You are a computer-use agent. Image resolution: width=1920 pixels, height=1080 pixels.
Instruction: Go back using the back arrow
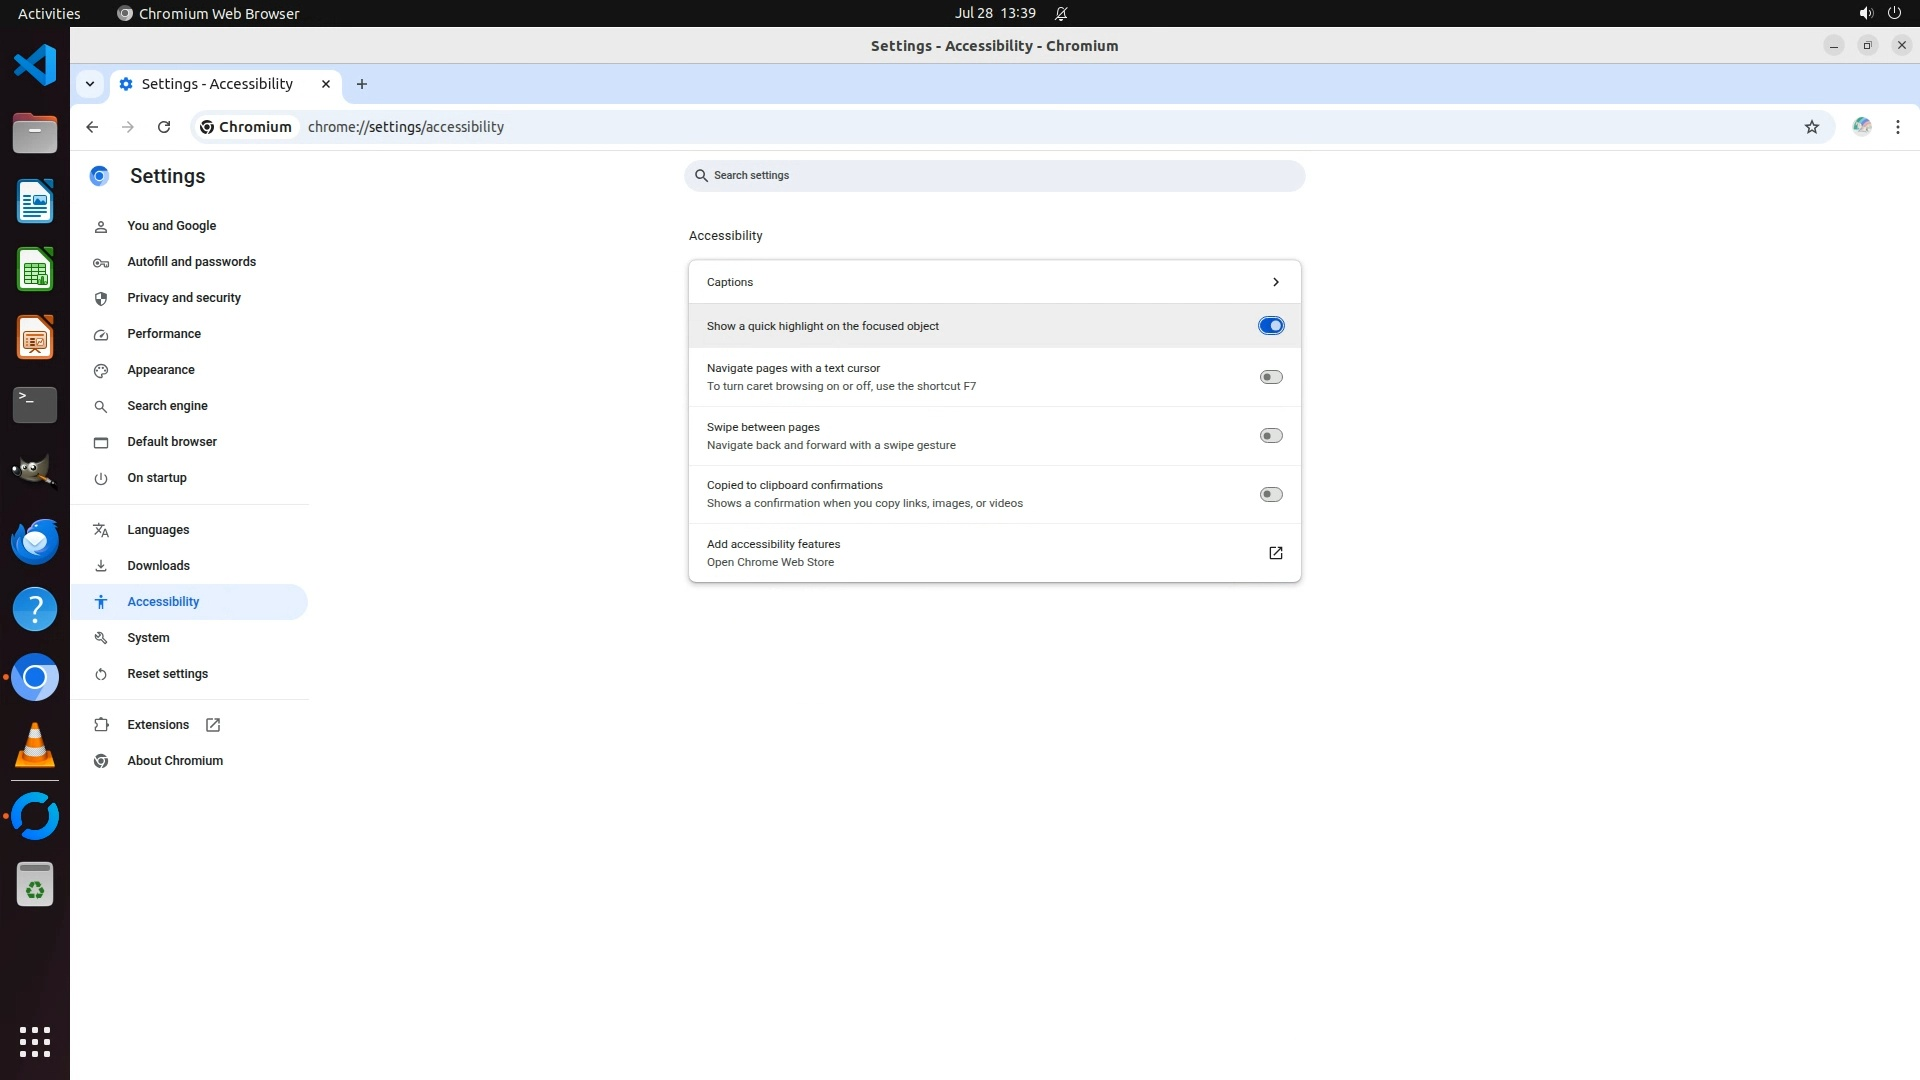(92, 127)
